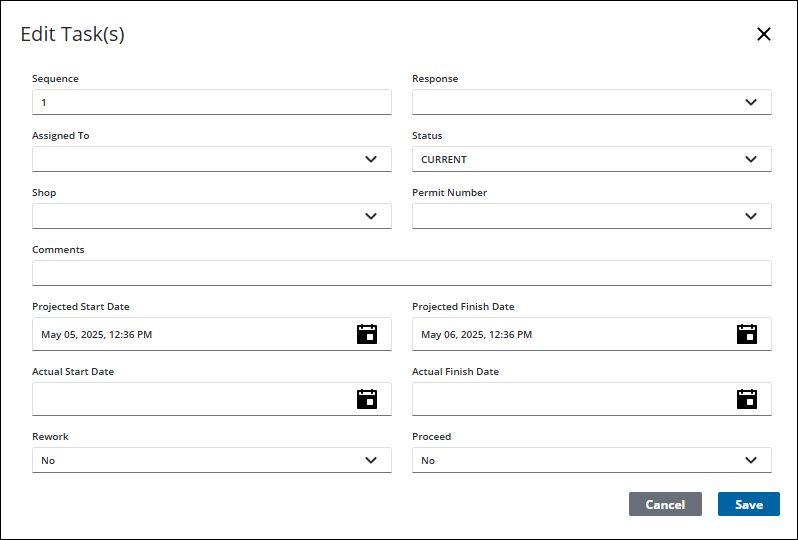This screenshot has width=798, height=540.
Task: Focus the Comments text field
Action: point(401,273)
